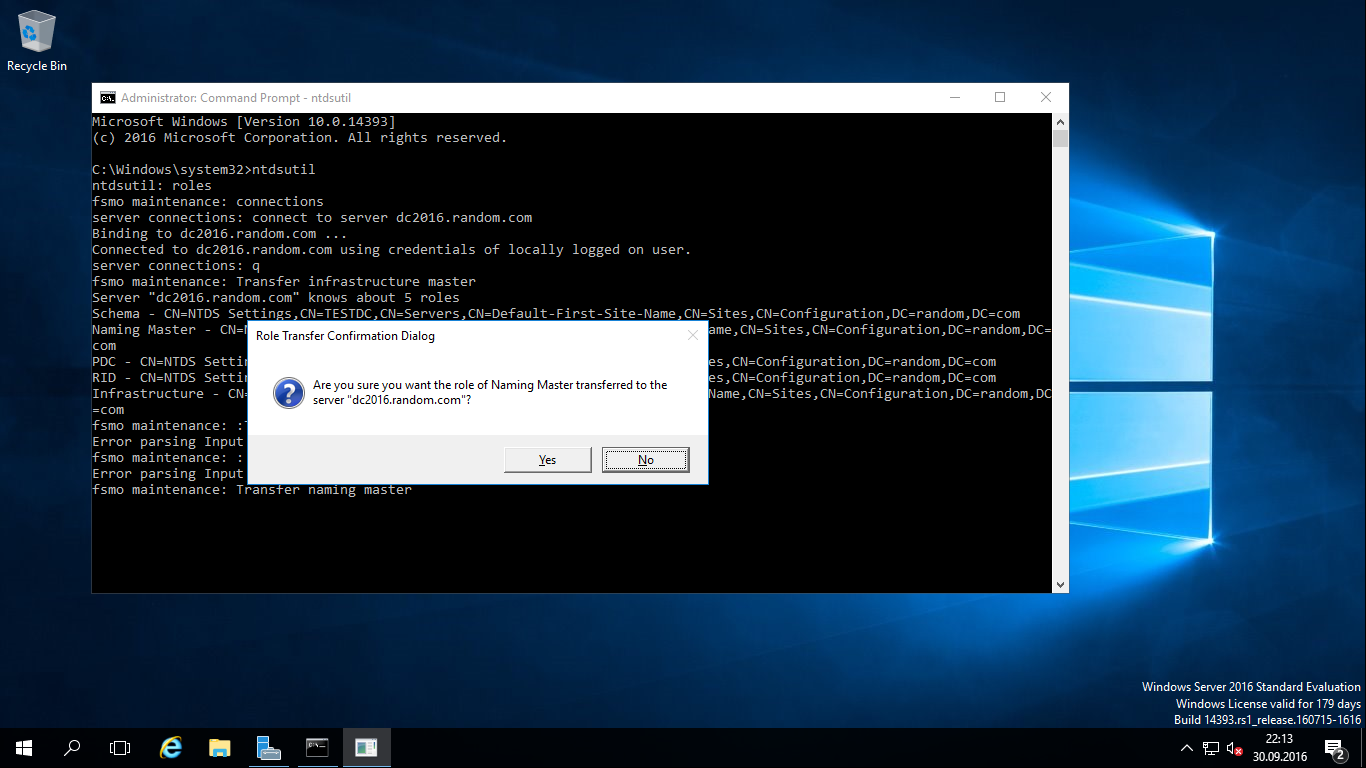Image resolution: width=1366 pixels, height=768 pixels.
Task: Click the Command Prompt title bar text
Action: click(x=236, y=98)
